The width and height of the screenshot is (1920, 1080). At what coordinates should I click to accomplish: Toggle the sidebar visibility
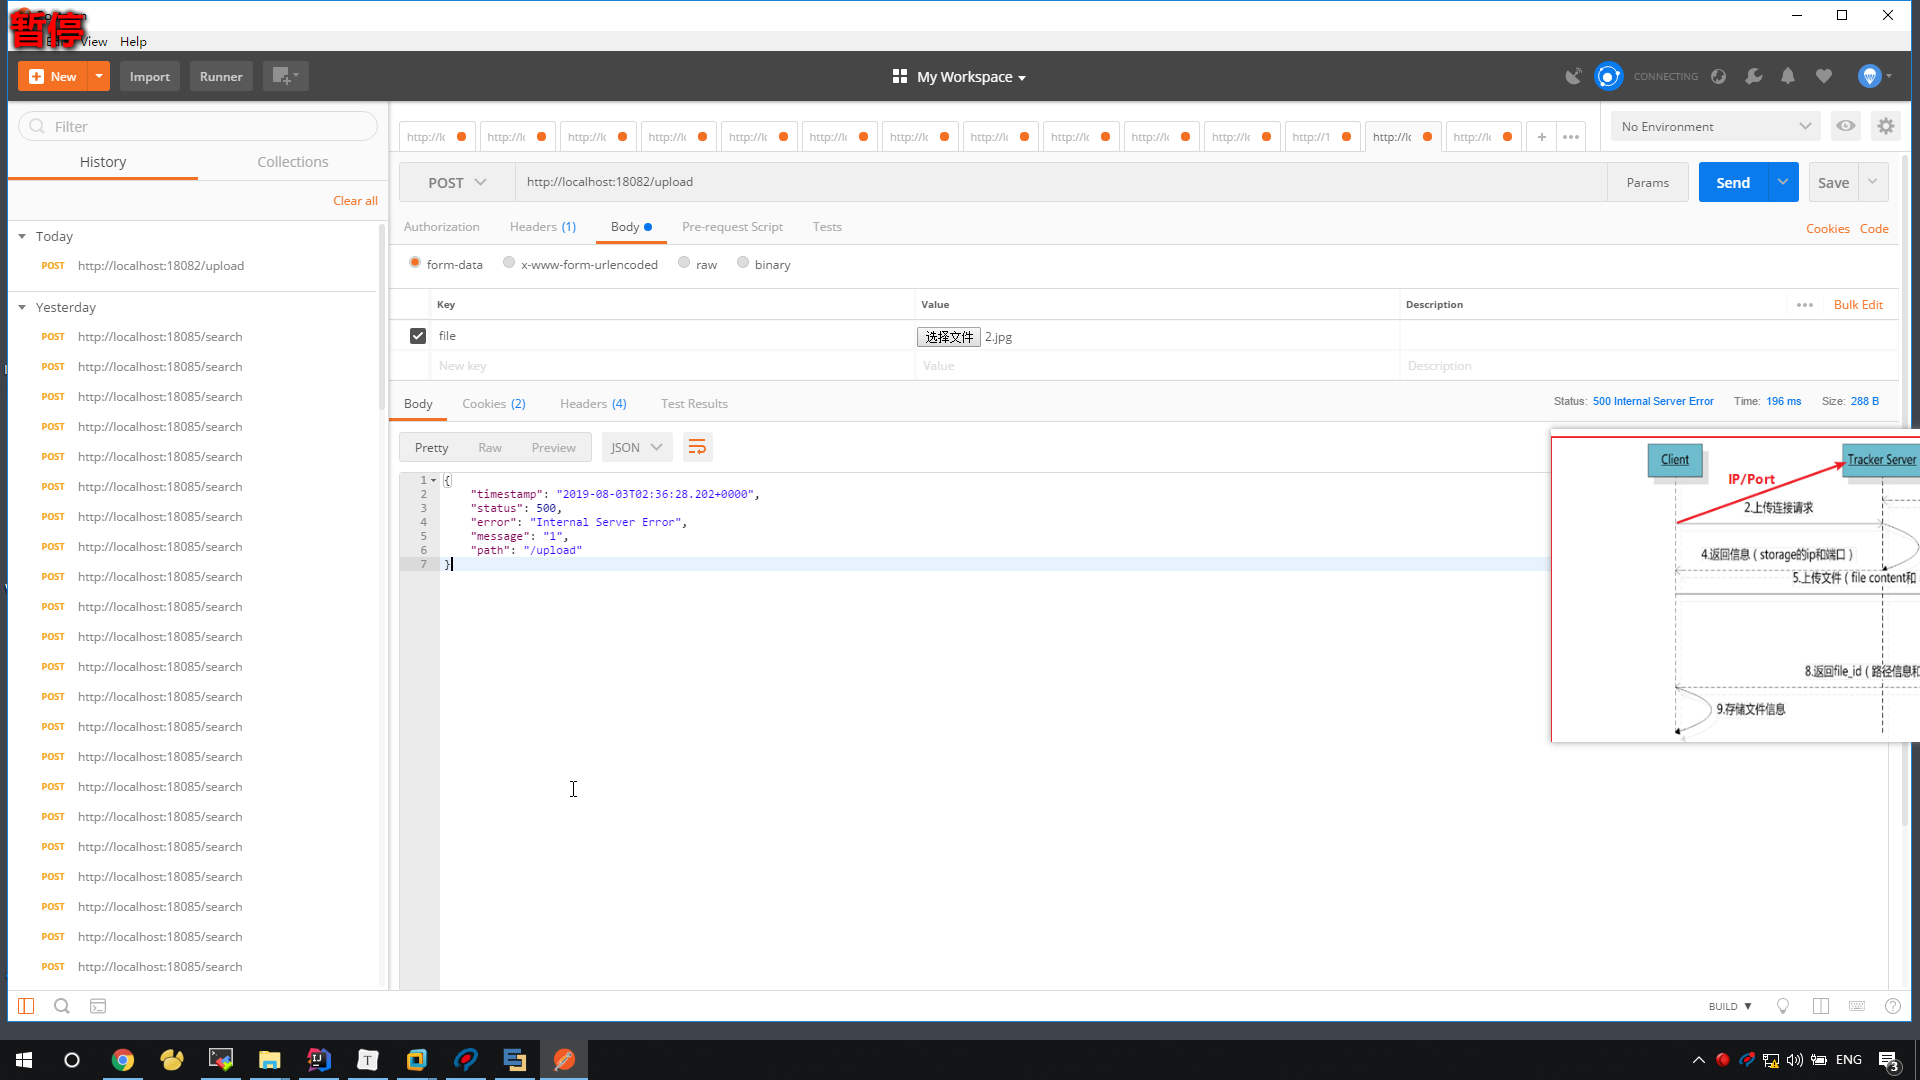[x=25, y=1006]
